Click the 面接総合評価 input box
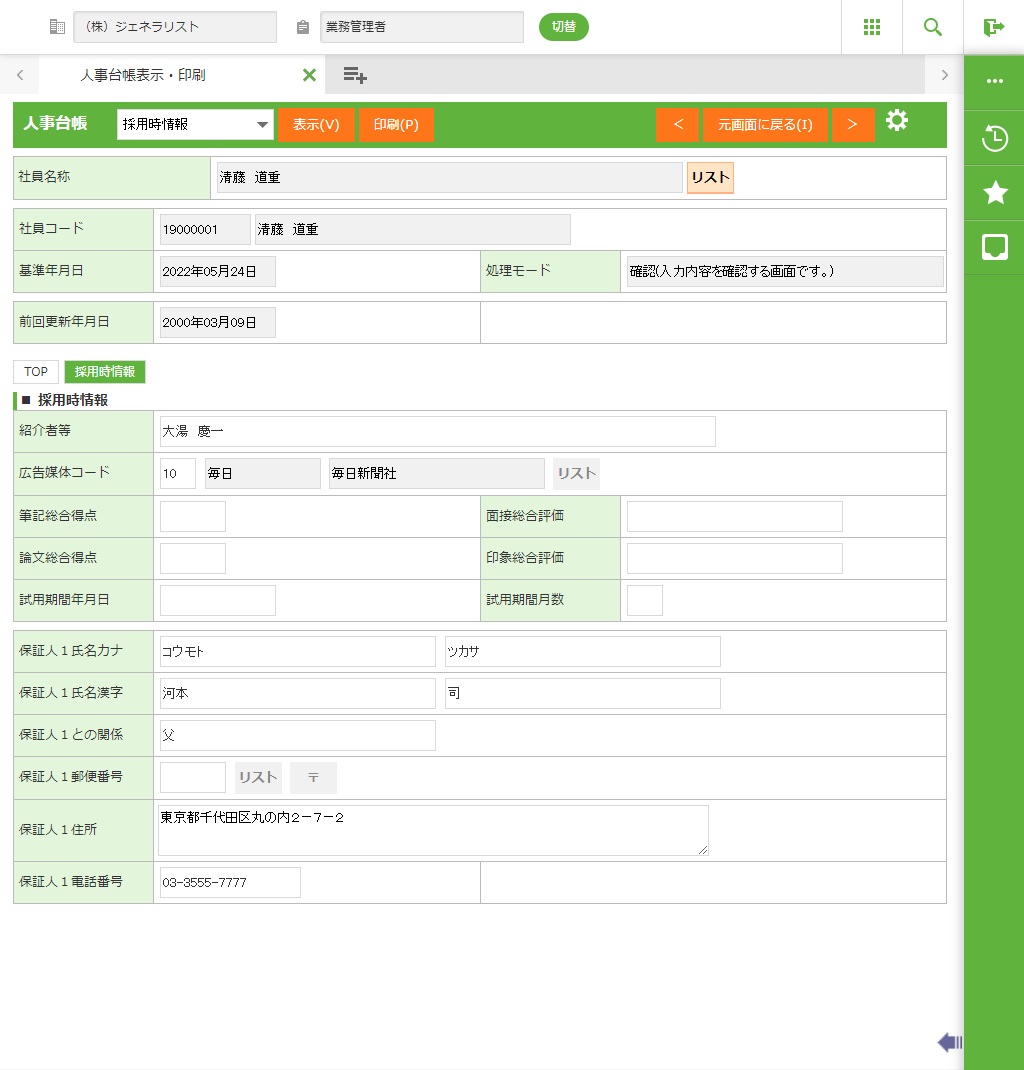This screenshot has height=1070, width=1024. [x=735, y=517]
